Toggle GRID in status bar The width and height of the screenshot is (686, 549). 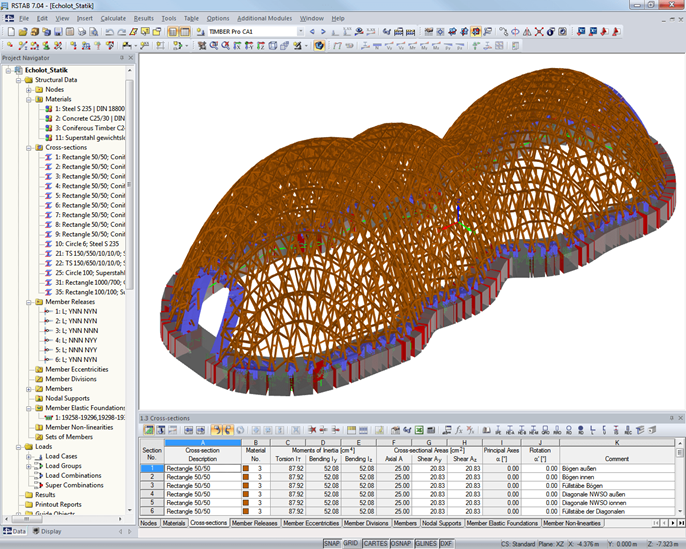pyautogui.click(x=352, y=543)
